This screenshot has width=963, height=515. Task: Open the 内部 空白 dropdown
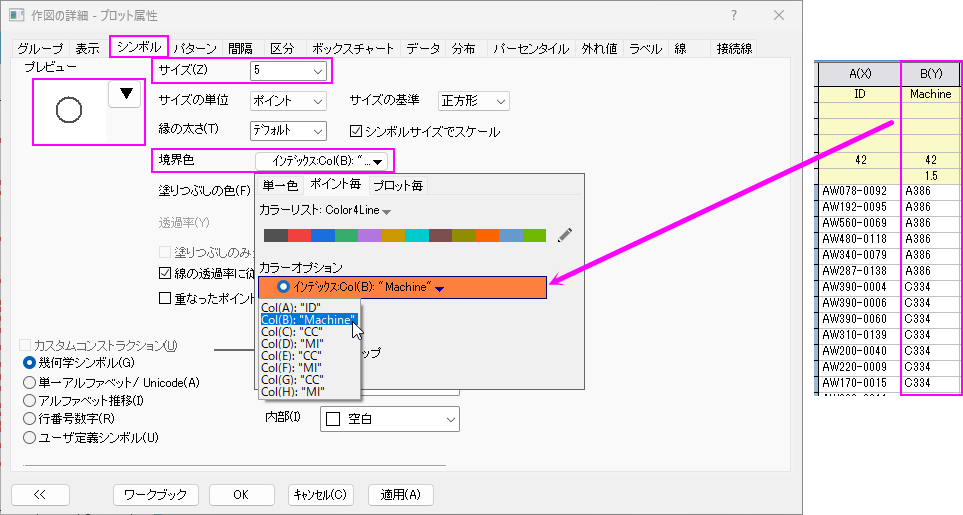click(x=389, y=419)
